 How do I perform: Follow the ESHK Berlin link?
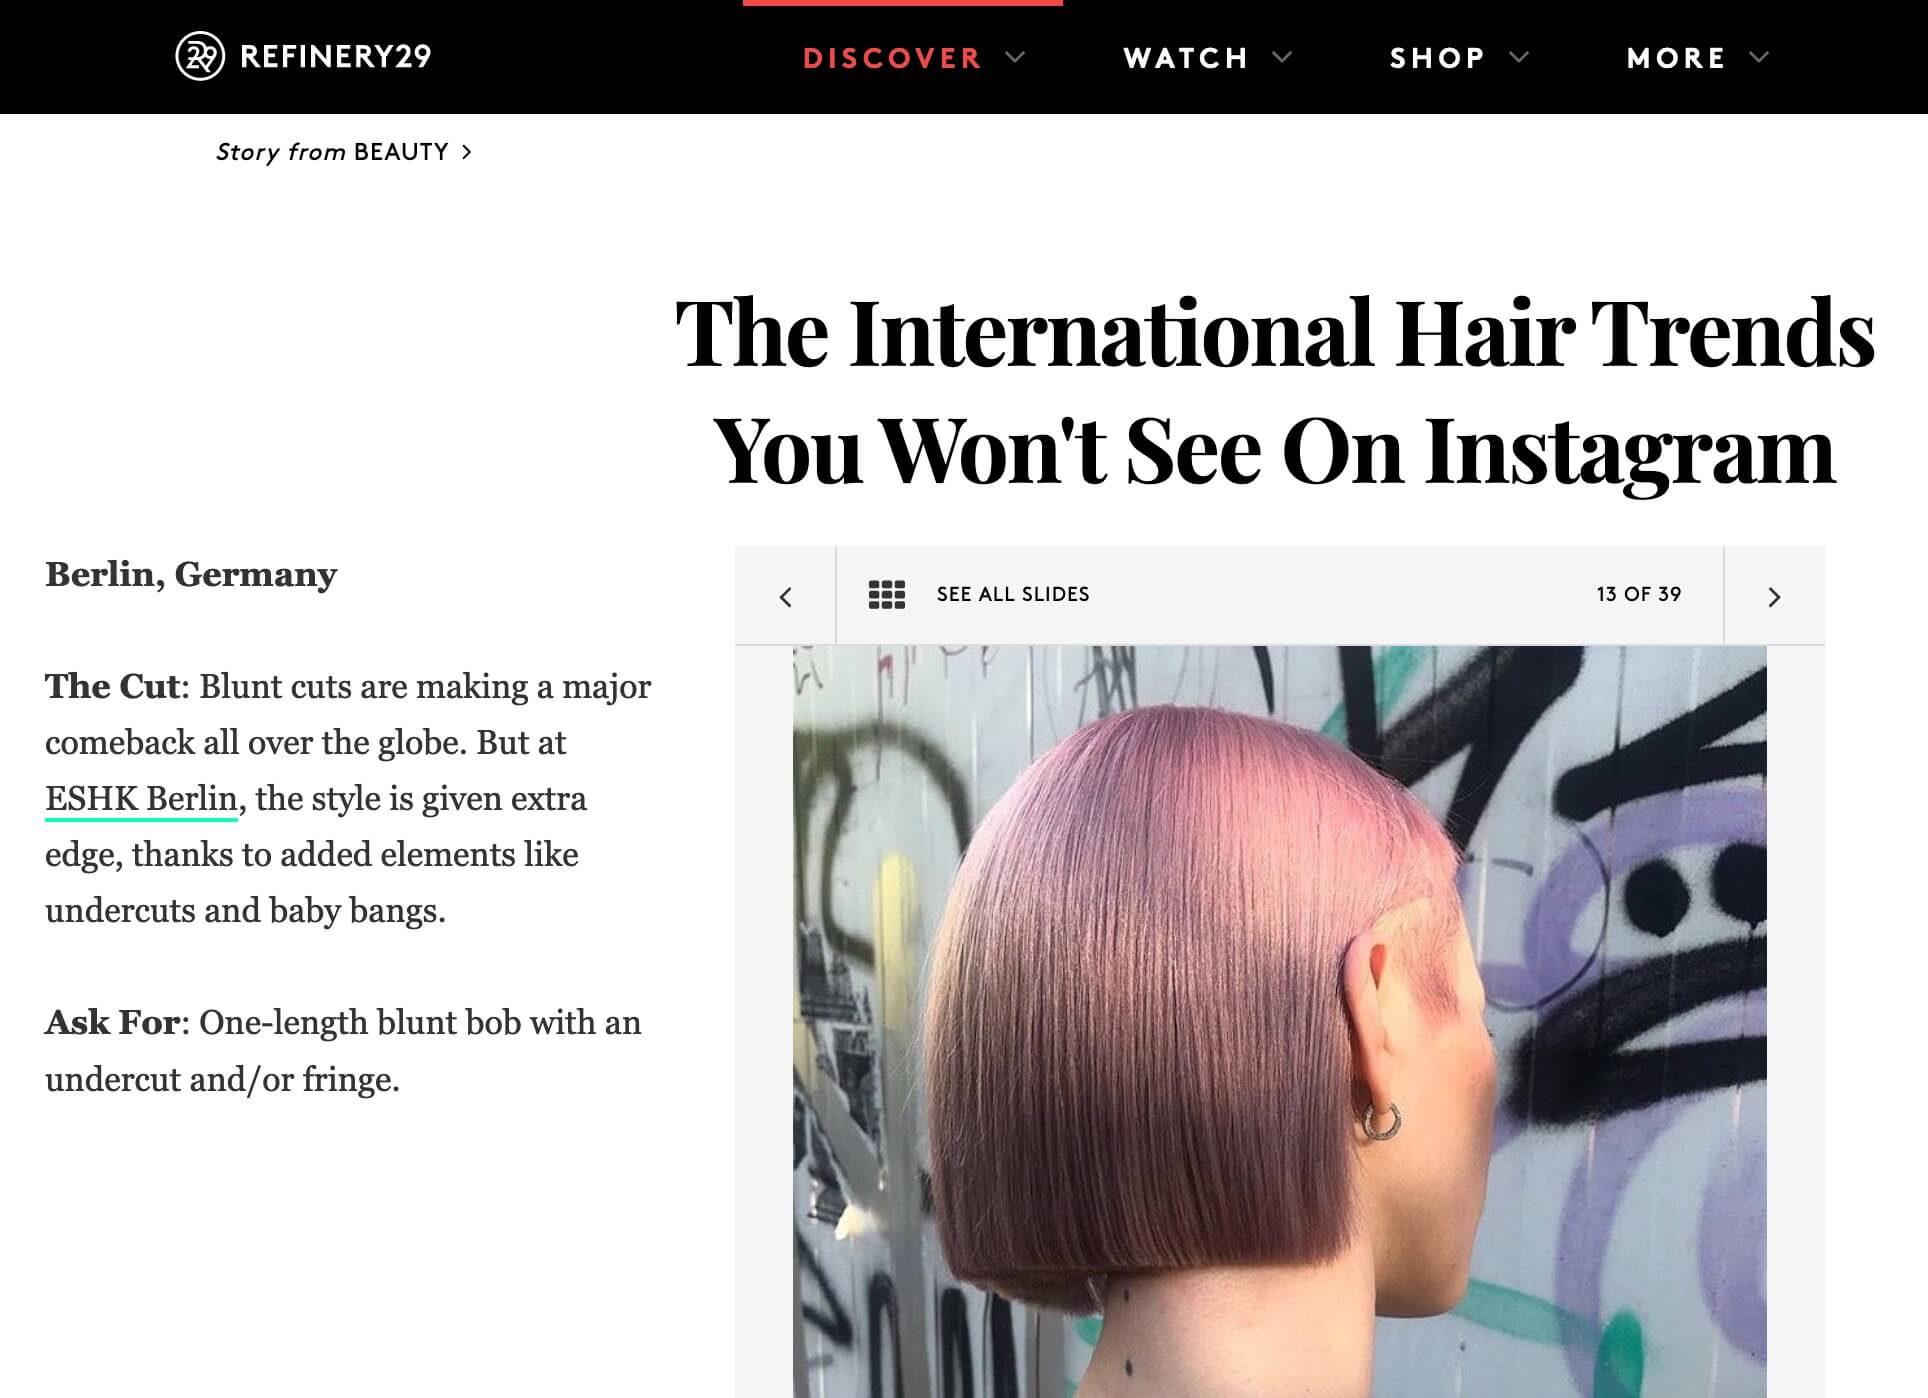click(141, 799)
